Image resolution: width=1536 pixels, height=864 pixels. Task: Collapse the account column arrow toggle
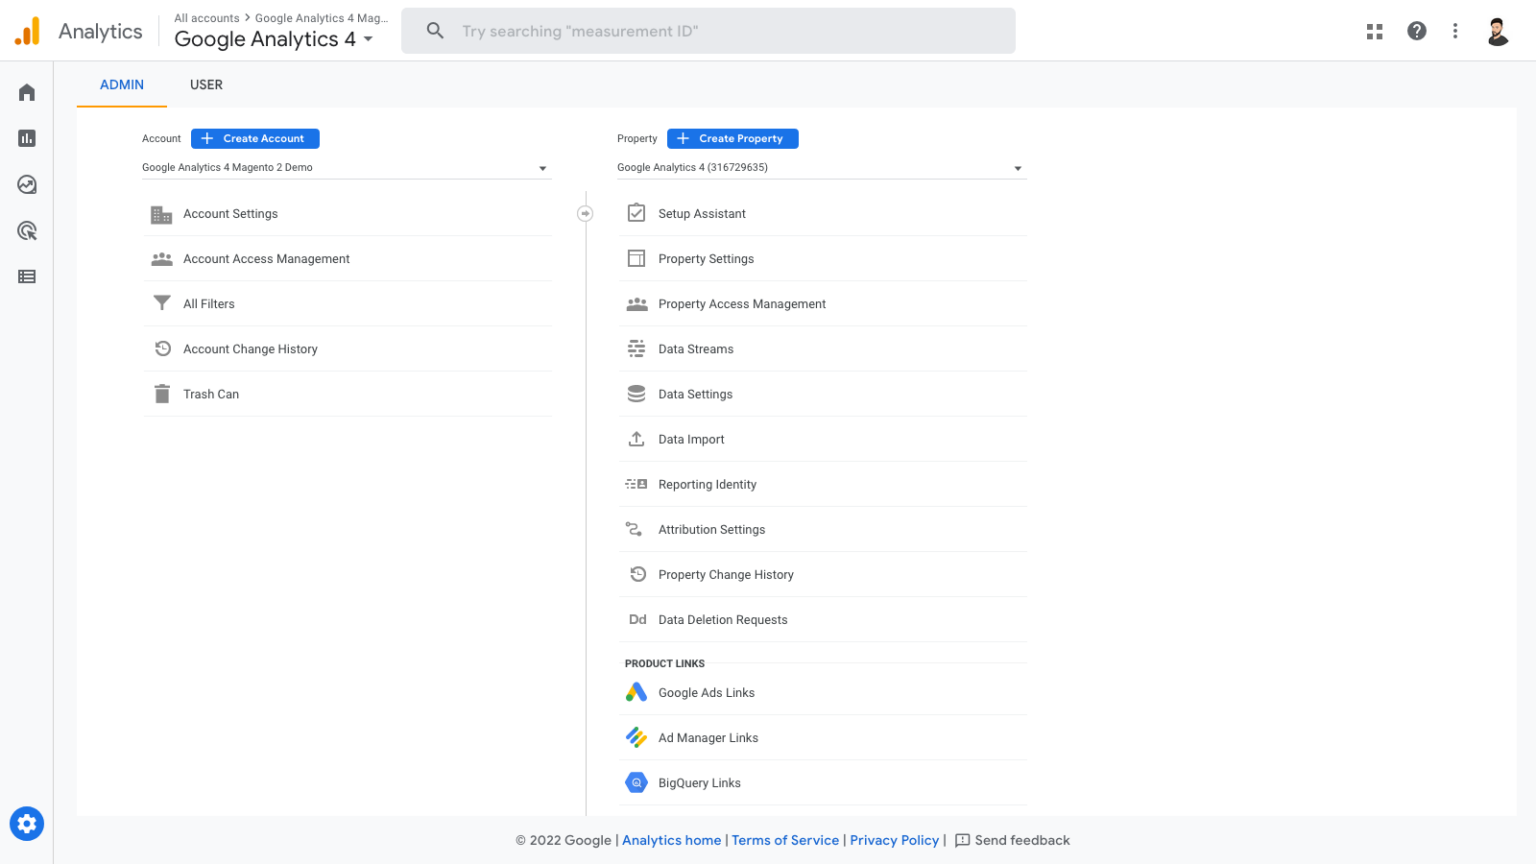(x=585, y=213)
